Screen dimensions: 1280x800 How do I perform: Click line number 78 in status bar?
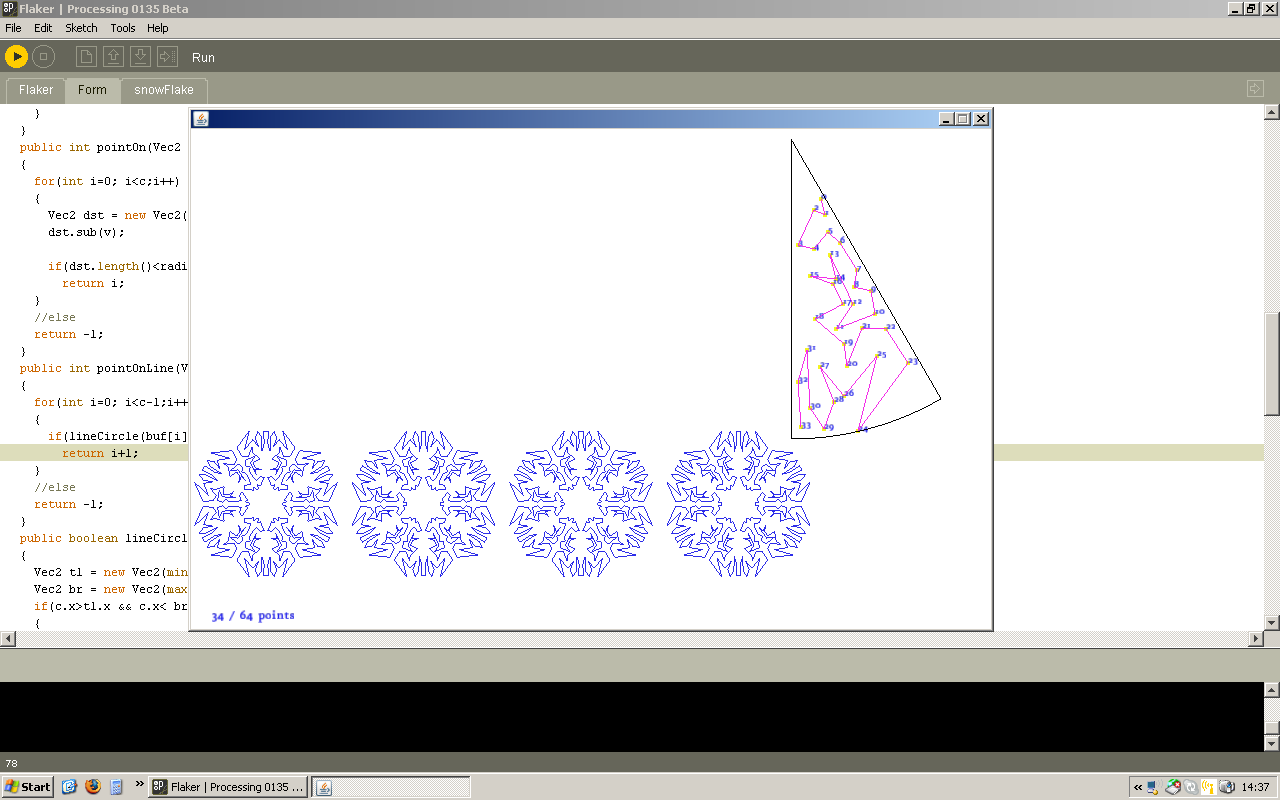click(11, 763)
